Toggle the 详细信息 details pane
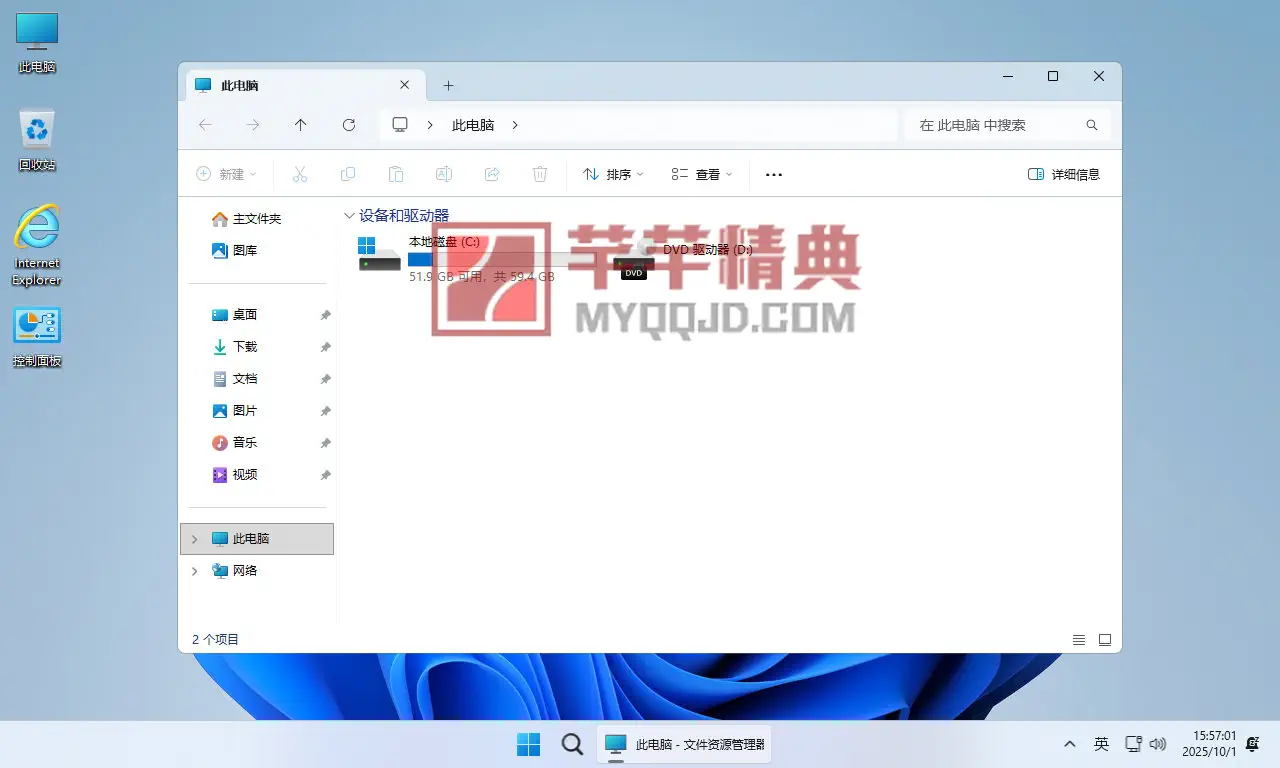Viewport: 1280px width, 768px height. (1064, 174)
